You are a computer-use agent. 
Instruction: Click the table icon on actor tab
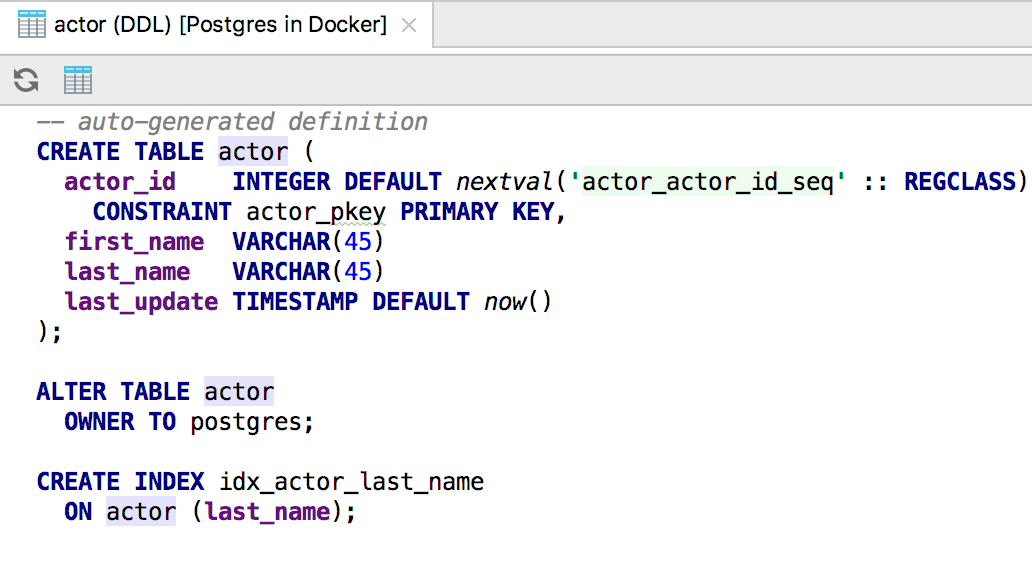[32, 25]
